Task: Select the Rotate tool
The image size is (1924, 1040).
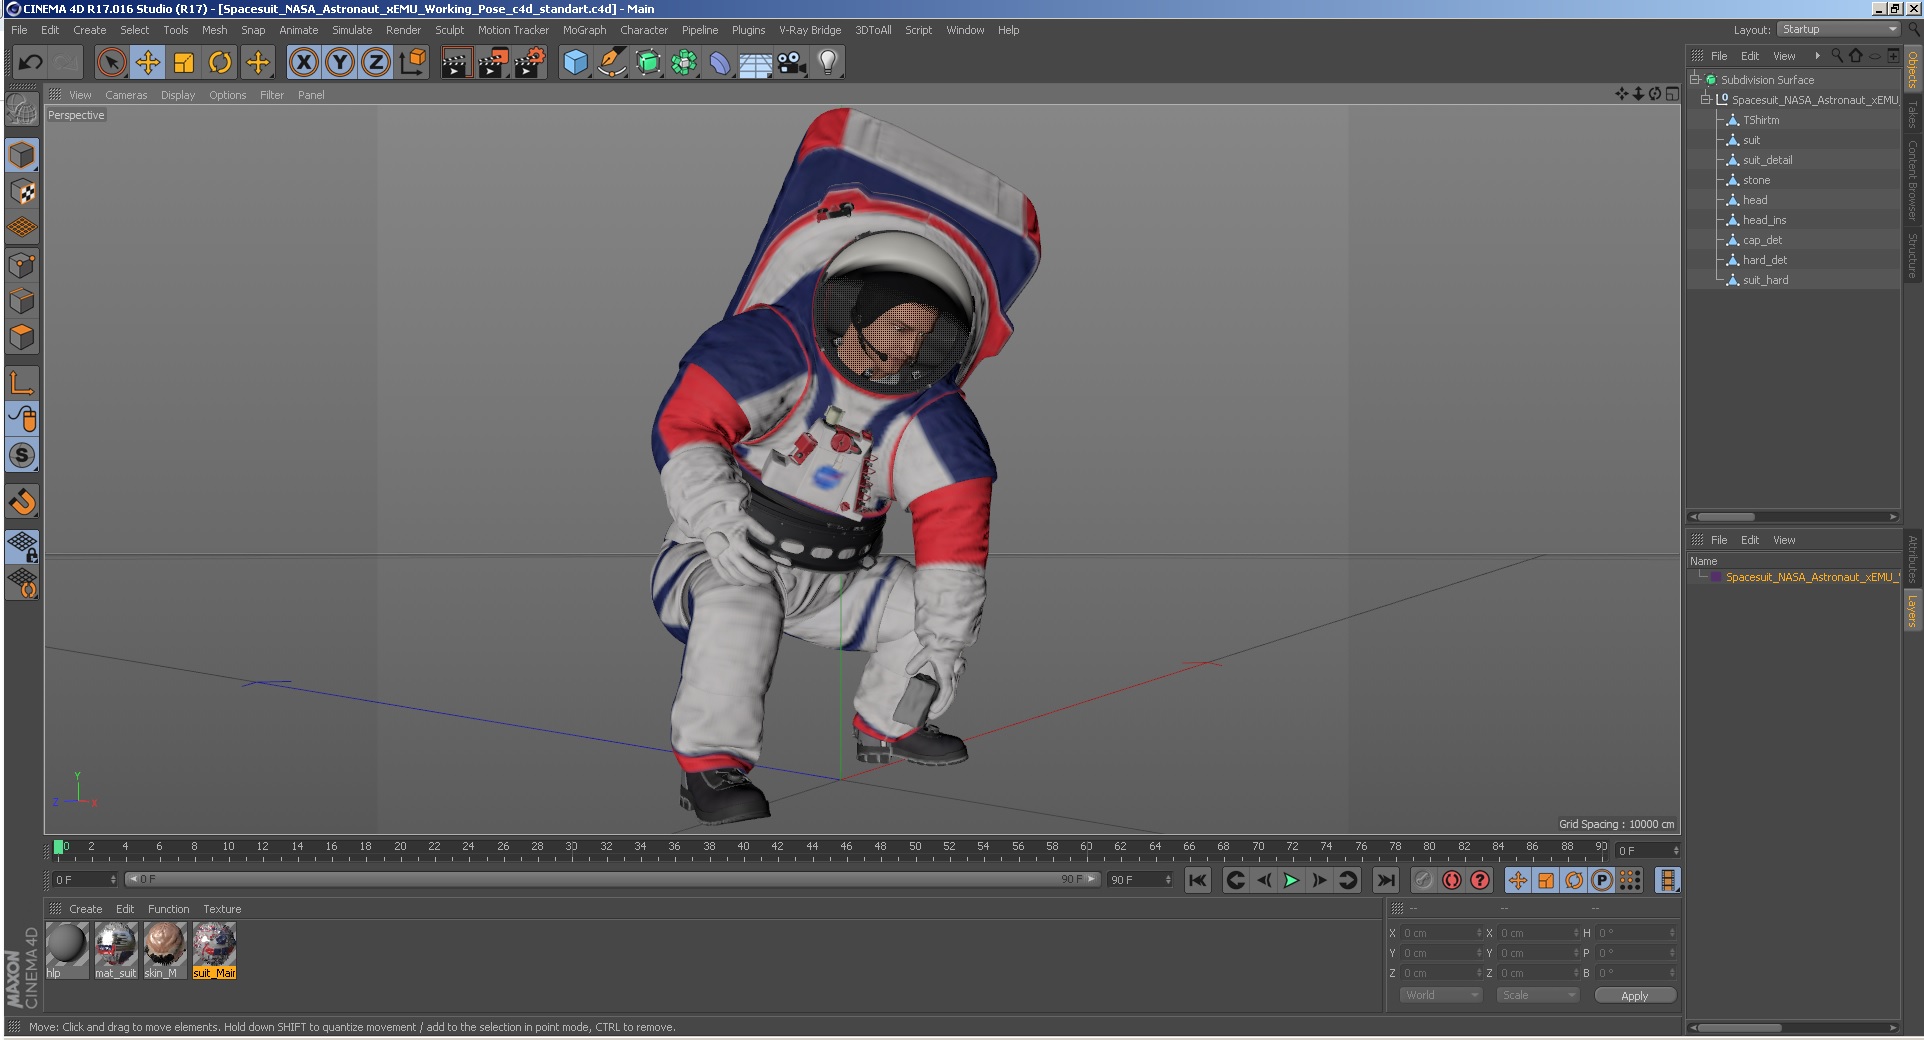Action: tap(220, 63)
